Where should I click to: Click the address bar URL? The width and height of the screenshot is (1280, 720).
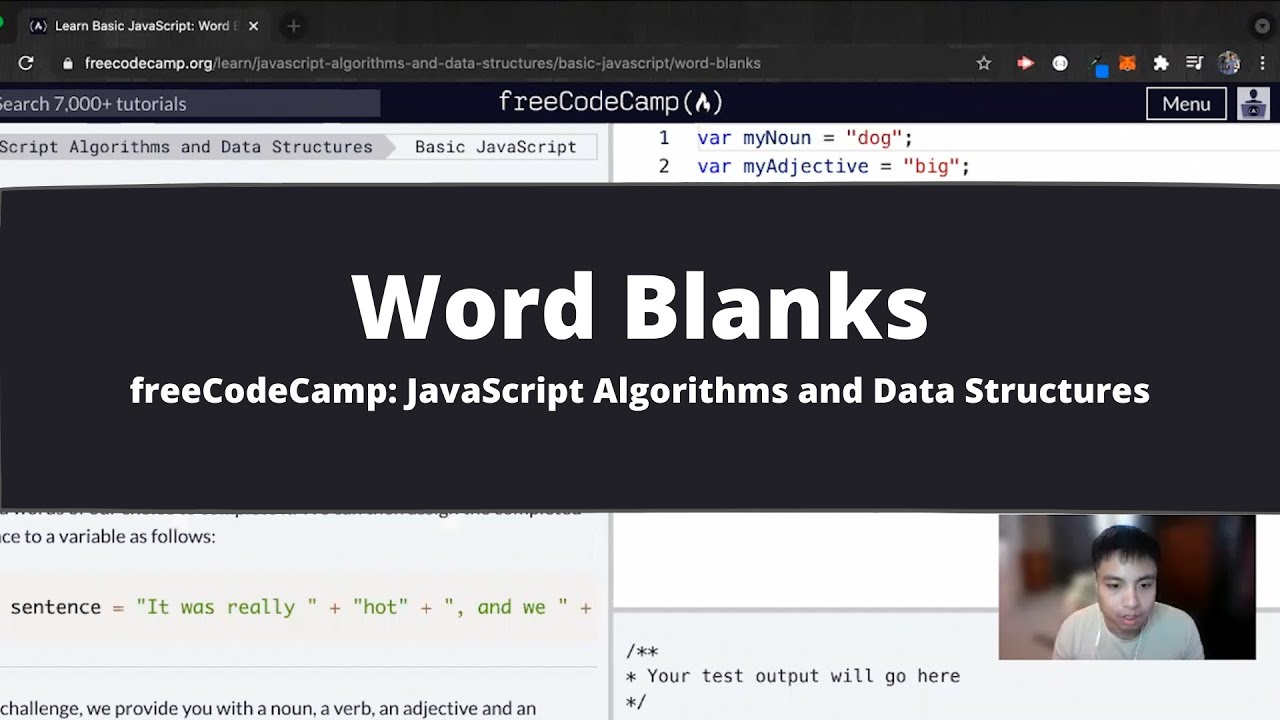422,63
